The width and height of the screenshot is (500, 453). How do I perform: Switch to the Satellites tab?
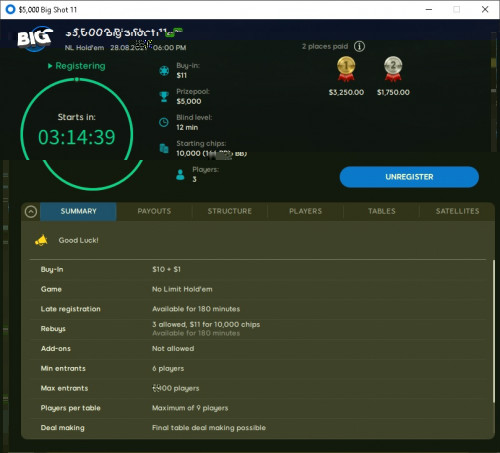(457, 211)
